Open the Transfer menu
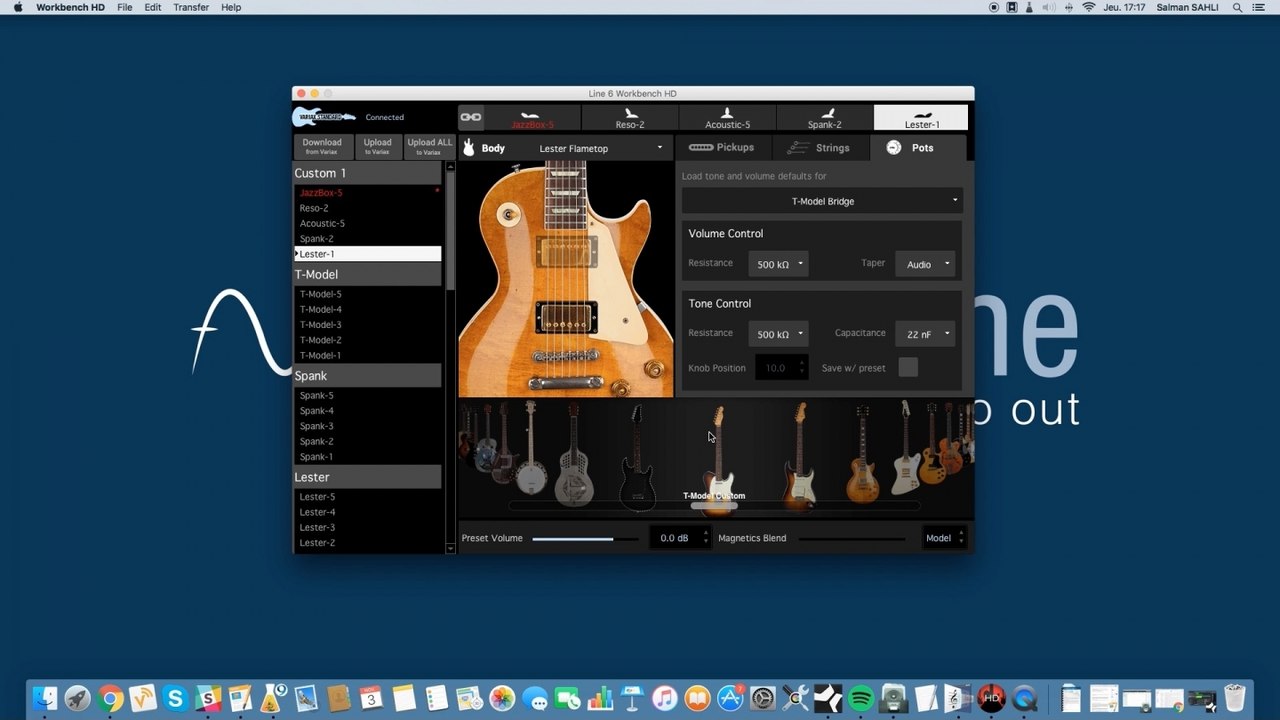 click(191, 7)
